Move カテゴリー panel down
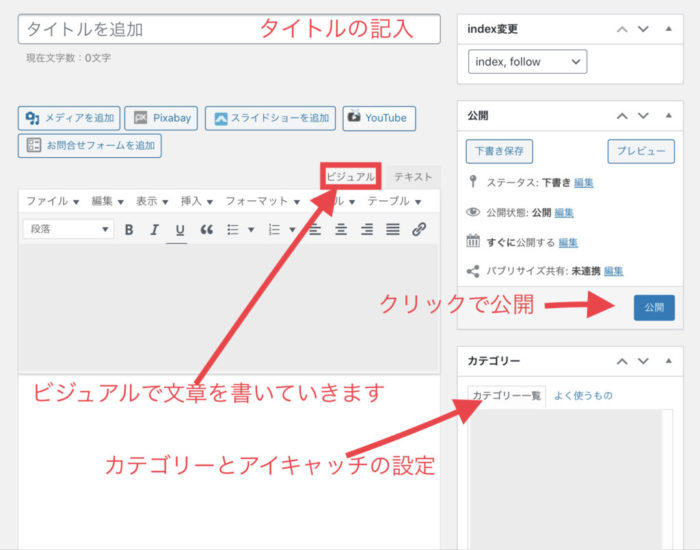This screenshot has width=700, height=550. [643, 361]
